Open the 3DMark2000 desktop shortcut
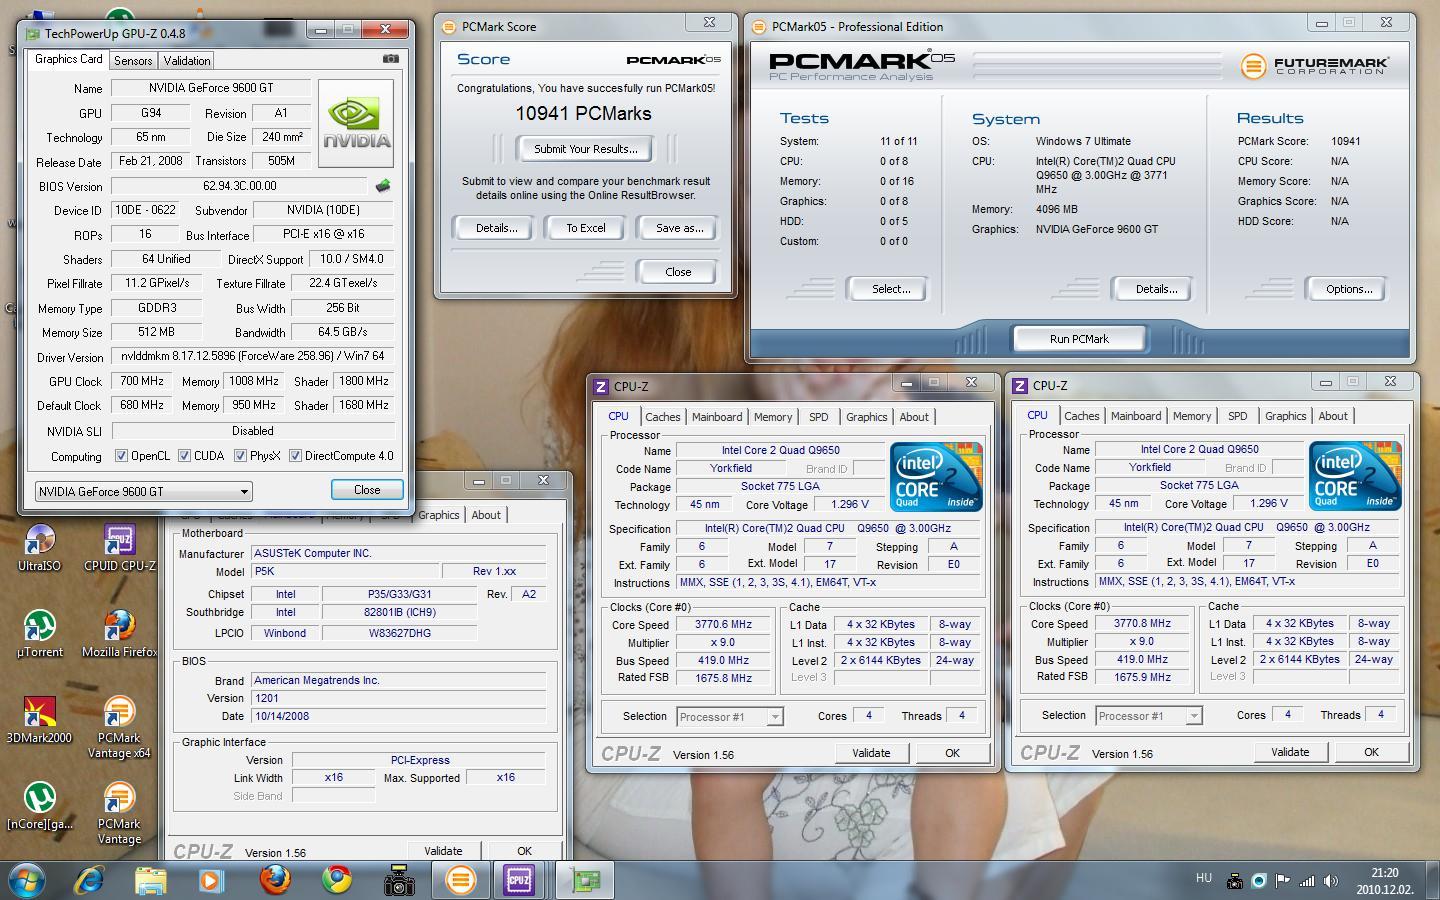Viewport: 1440px width, 900px height. click(x=39, y=720)
